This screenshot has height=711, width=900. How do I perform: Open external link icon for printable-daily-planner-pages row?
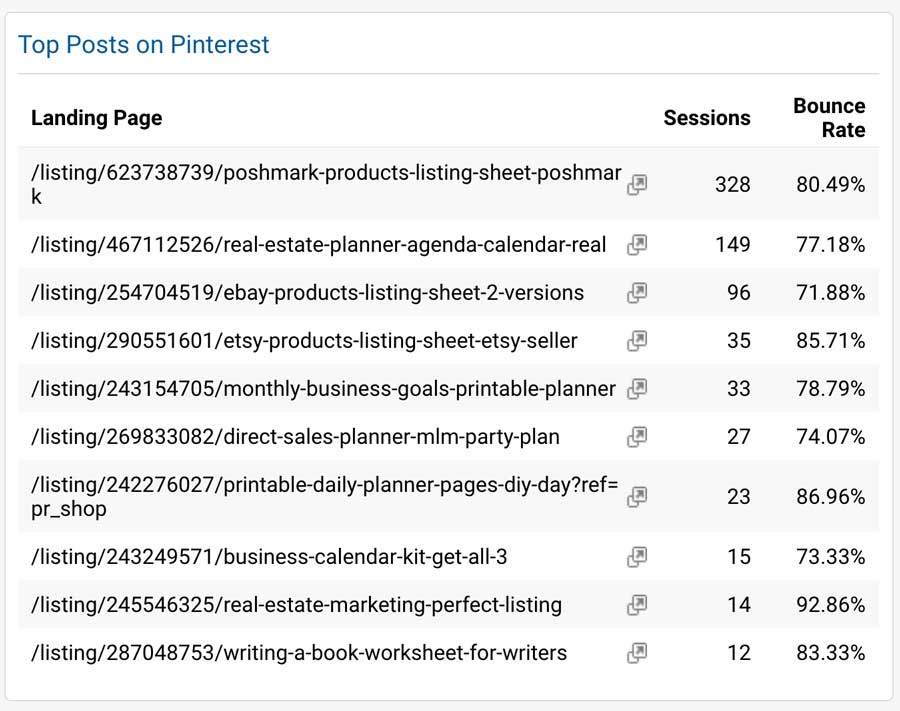(x=637, y=497)
